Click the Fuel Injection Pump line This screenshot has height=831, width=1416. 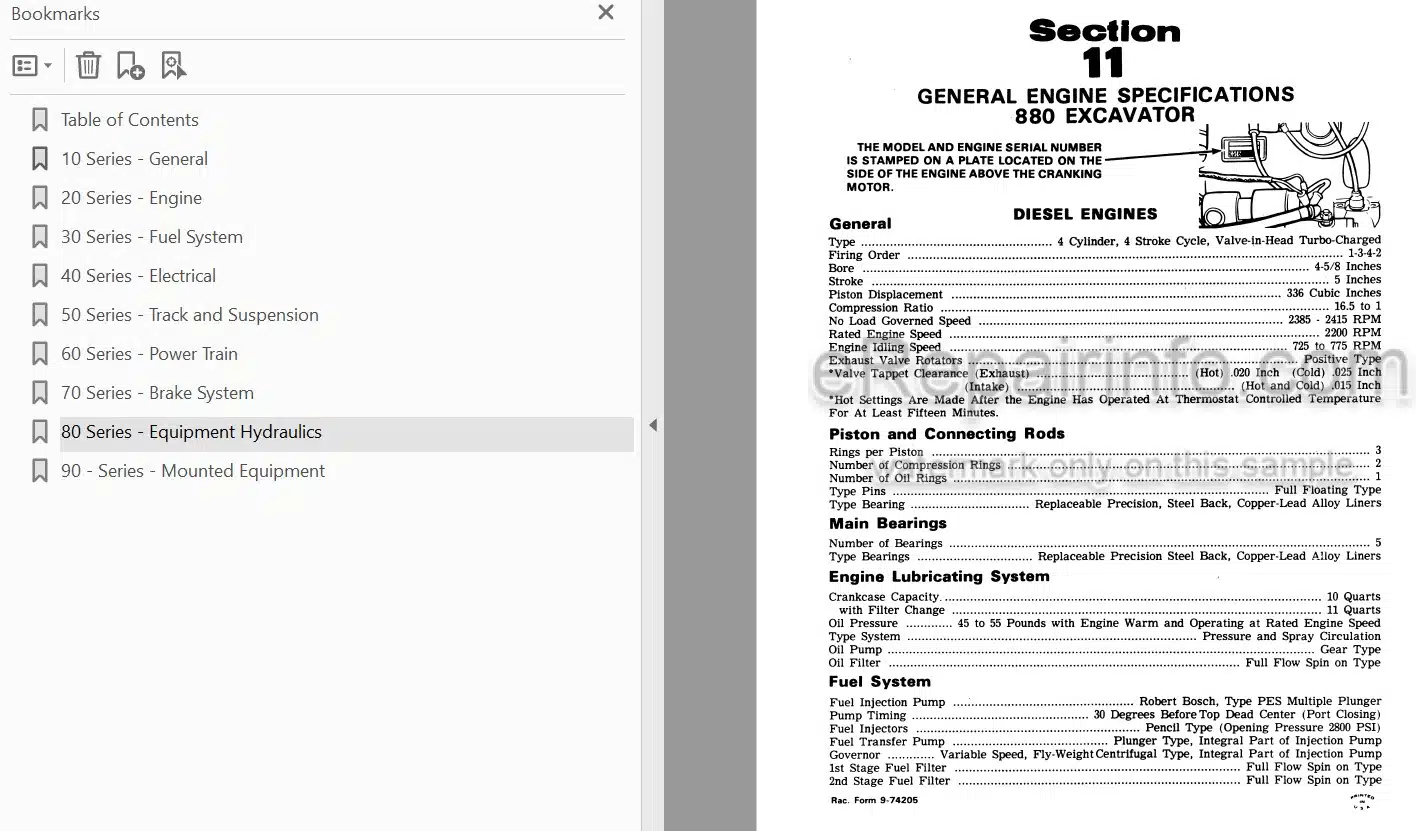(x=1105, y=702)
